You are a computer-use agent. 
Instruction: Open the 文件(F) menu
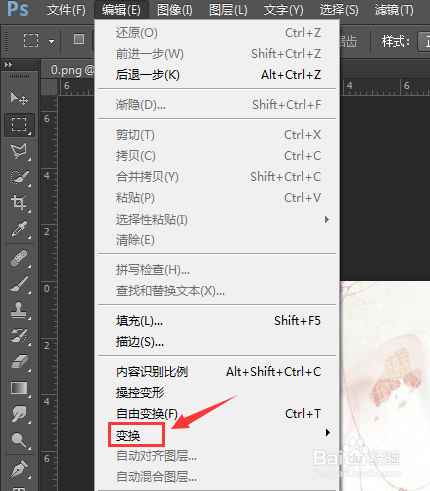point(66,10)
